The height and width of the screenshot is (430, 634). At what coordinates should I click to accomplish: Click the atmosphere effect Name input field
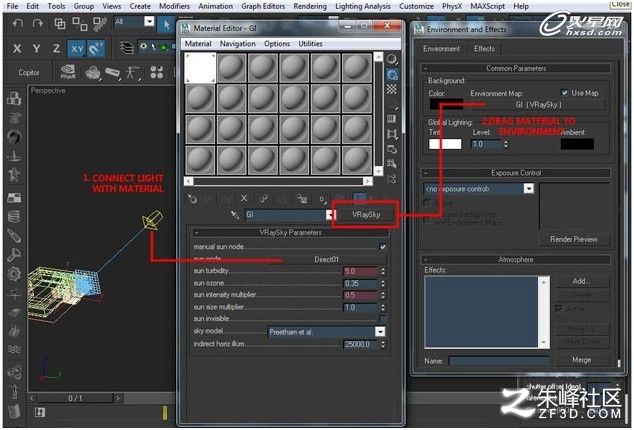[x=499, y=361]
